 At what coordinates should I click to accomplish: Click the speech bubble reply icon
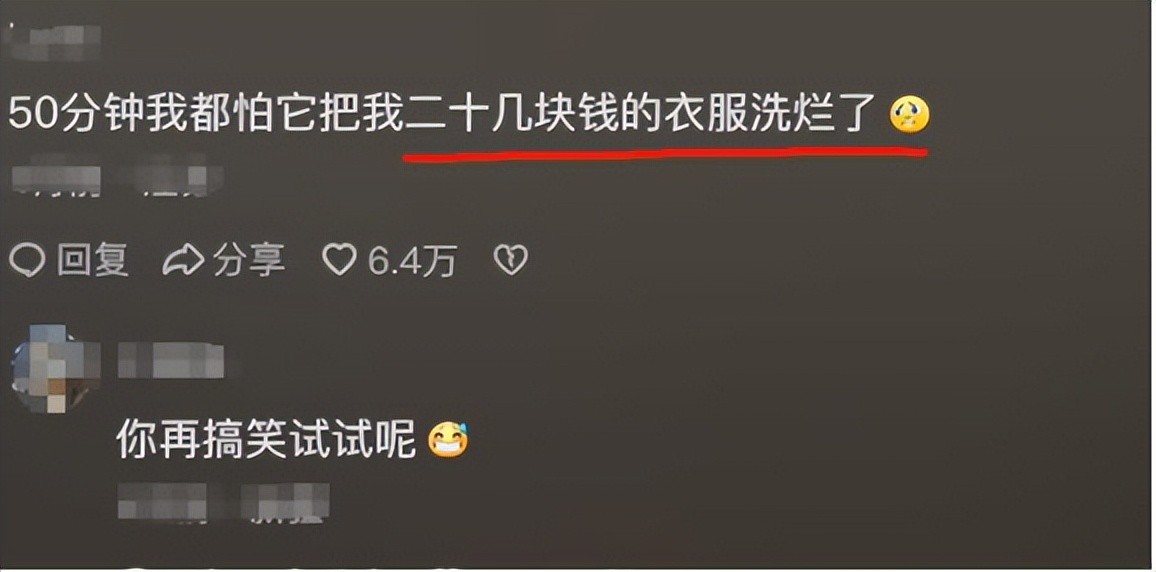(27, 261)
